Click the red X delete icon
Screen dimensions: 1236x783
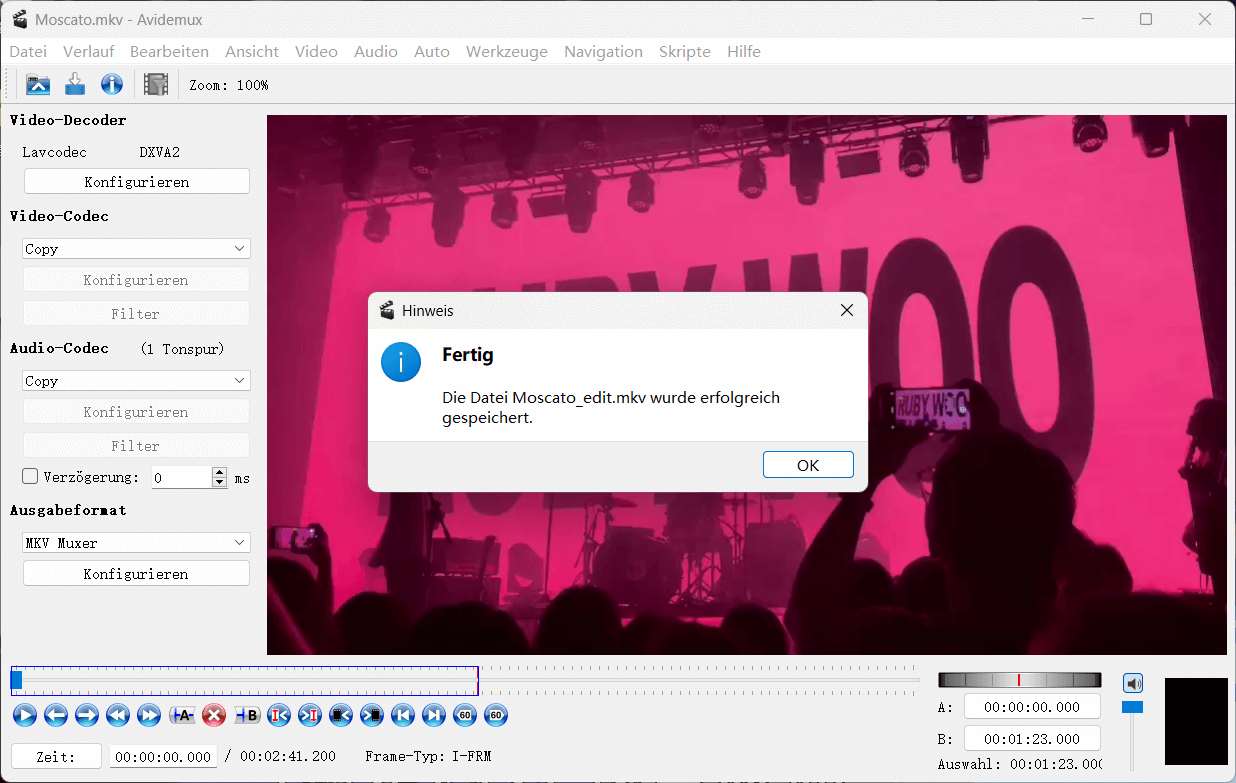pos(213,715)
